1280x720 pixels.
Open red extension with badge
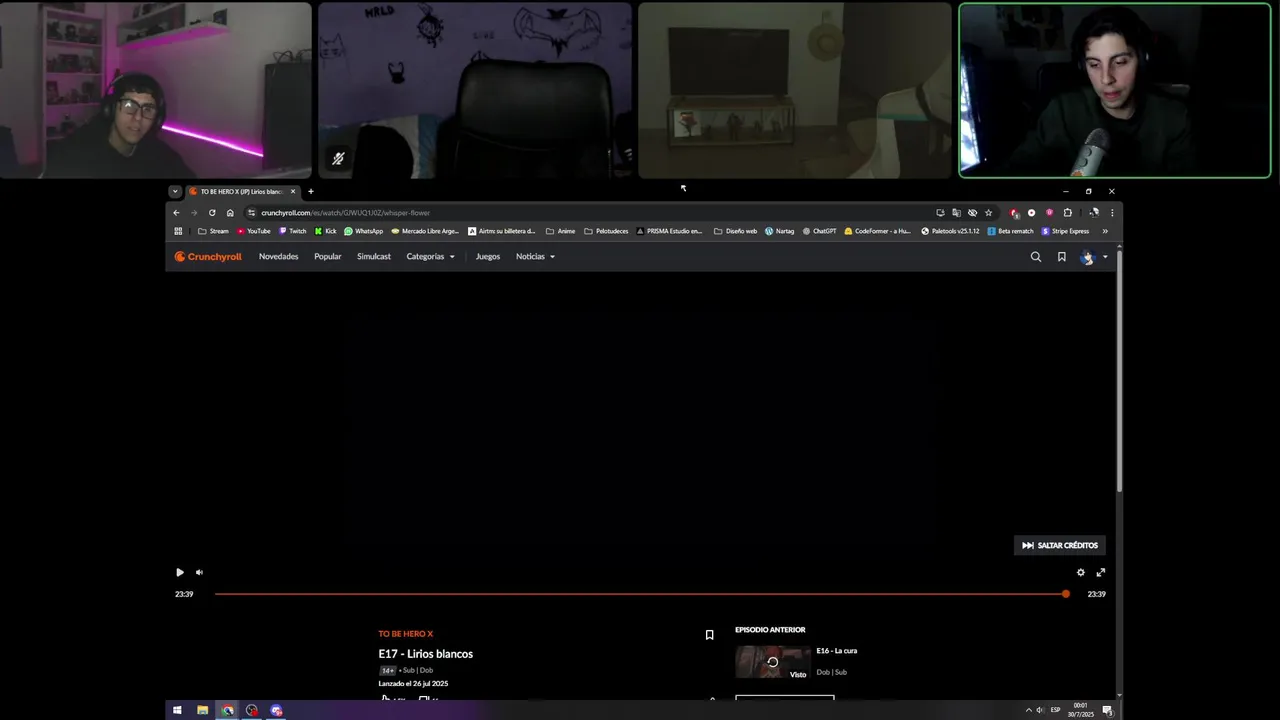1014,213
